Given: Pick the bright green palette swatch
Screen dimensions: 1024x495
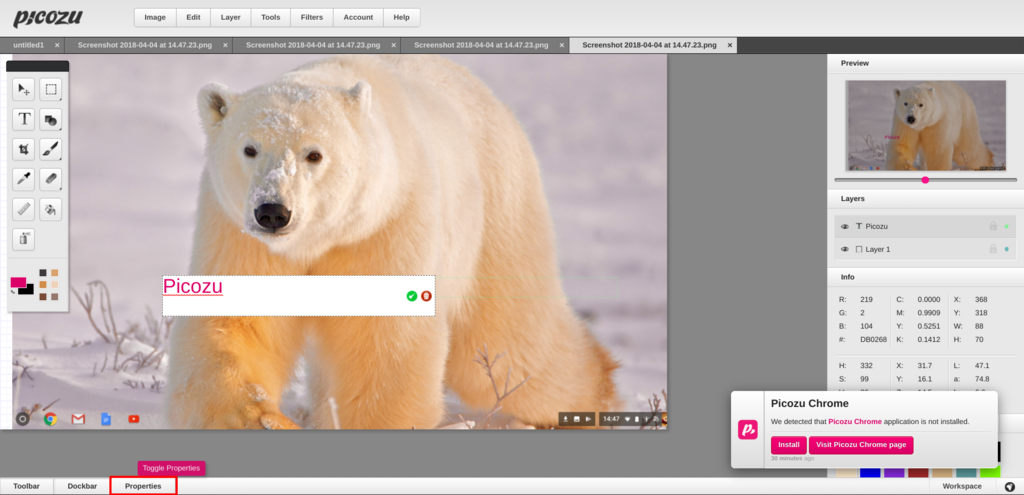Looking at the screenshot, I should point(990,471).
